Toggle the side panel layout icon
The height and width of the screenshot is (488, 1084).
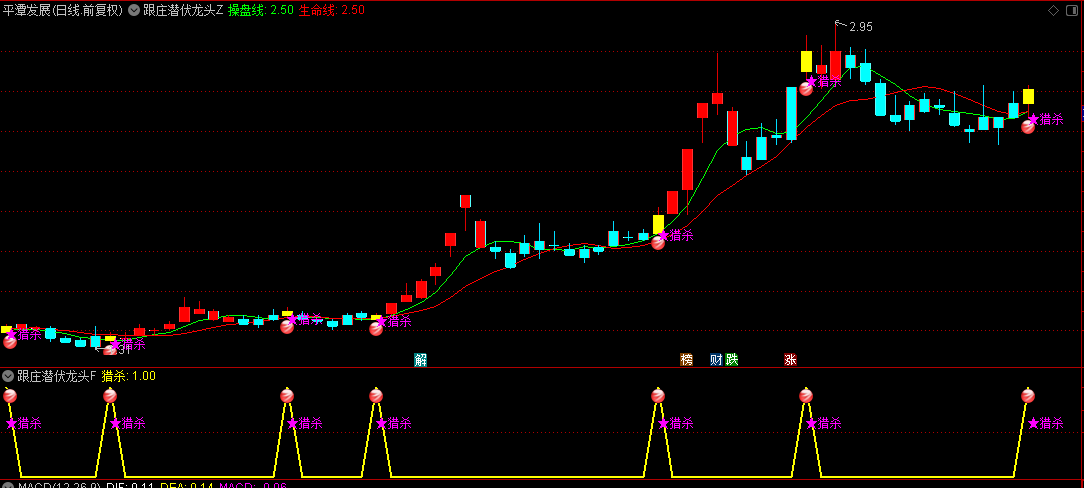point(1073,10)
